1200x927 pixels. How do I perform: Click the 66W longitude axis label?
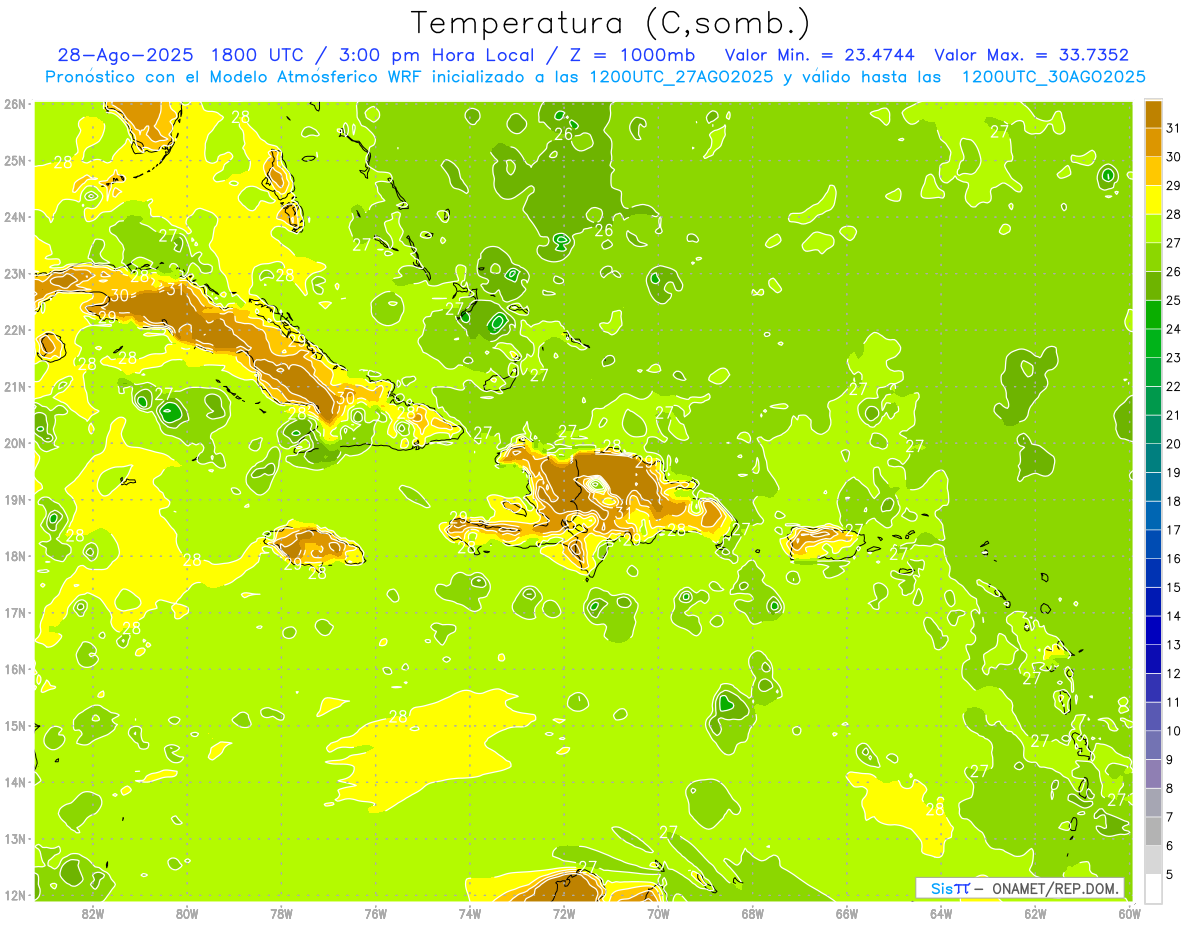tap(847, 913)
